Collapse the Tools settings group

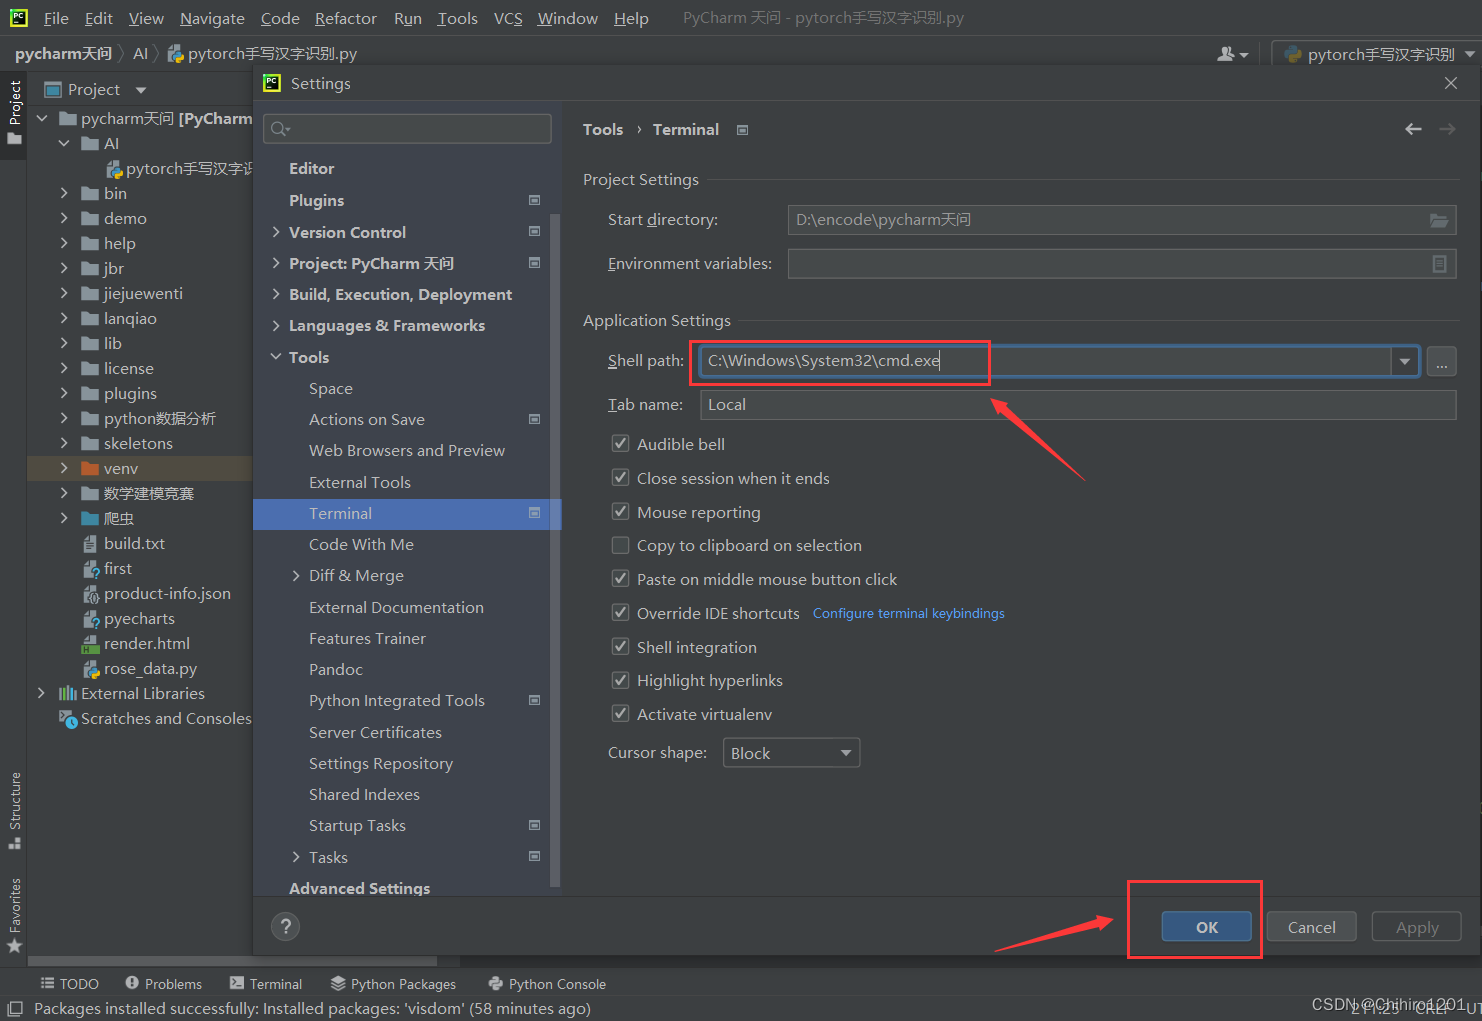(276, 357)
